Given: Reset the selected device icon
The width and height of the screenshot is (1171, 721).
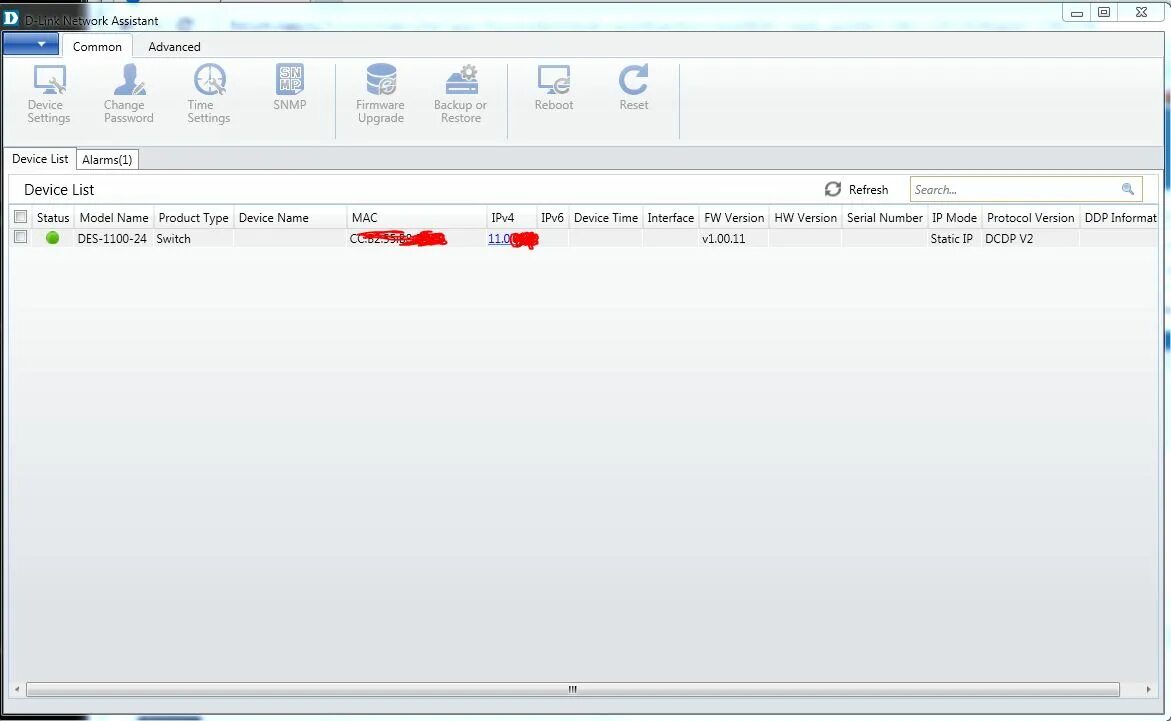Looking at the screenshot, I should click(x=633, y=87).
